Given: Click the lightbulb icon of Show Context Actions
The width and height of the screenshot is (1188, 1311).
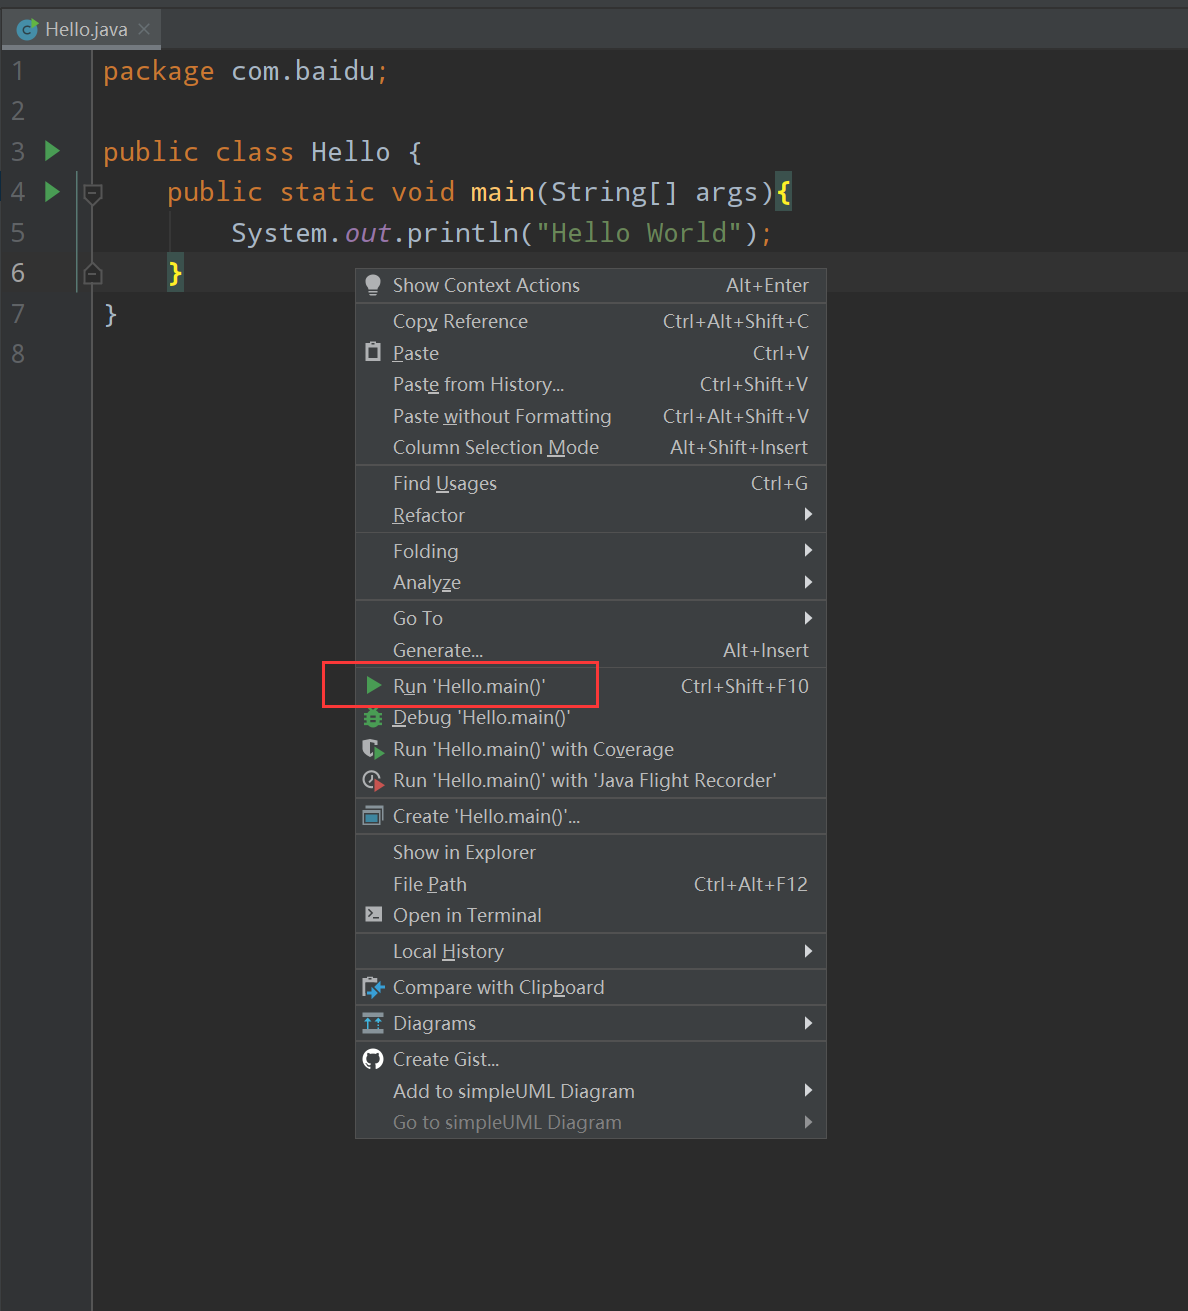Looking at the screenshot, I should coord(373,285).
